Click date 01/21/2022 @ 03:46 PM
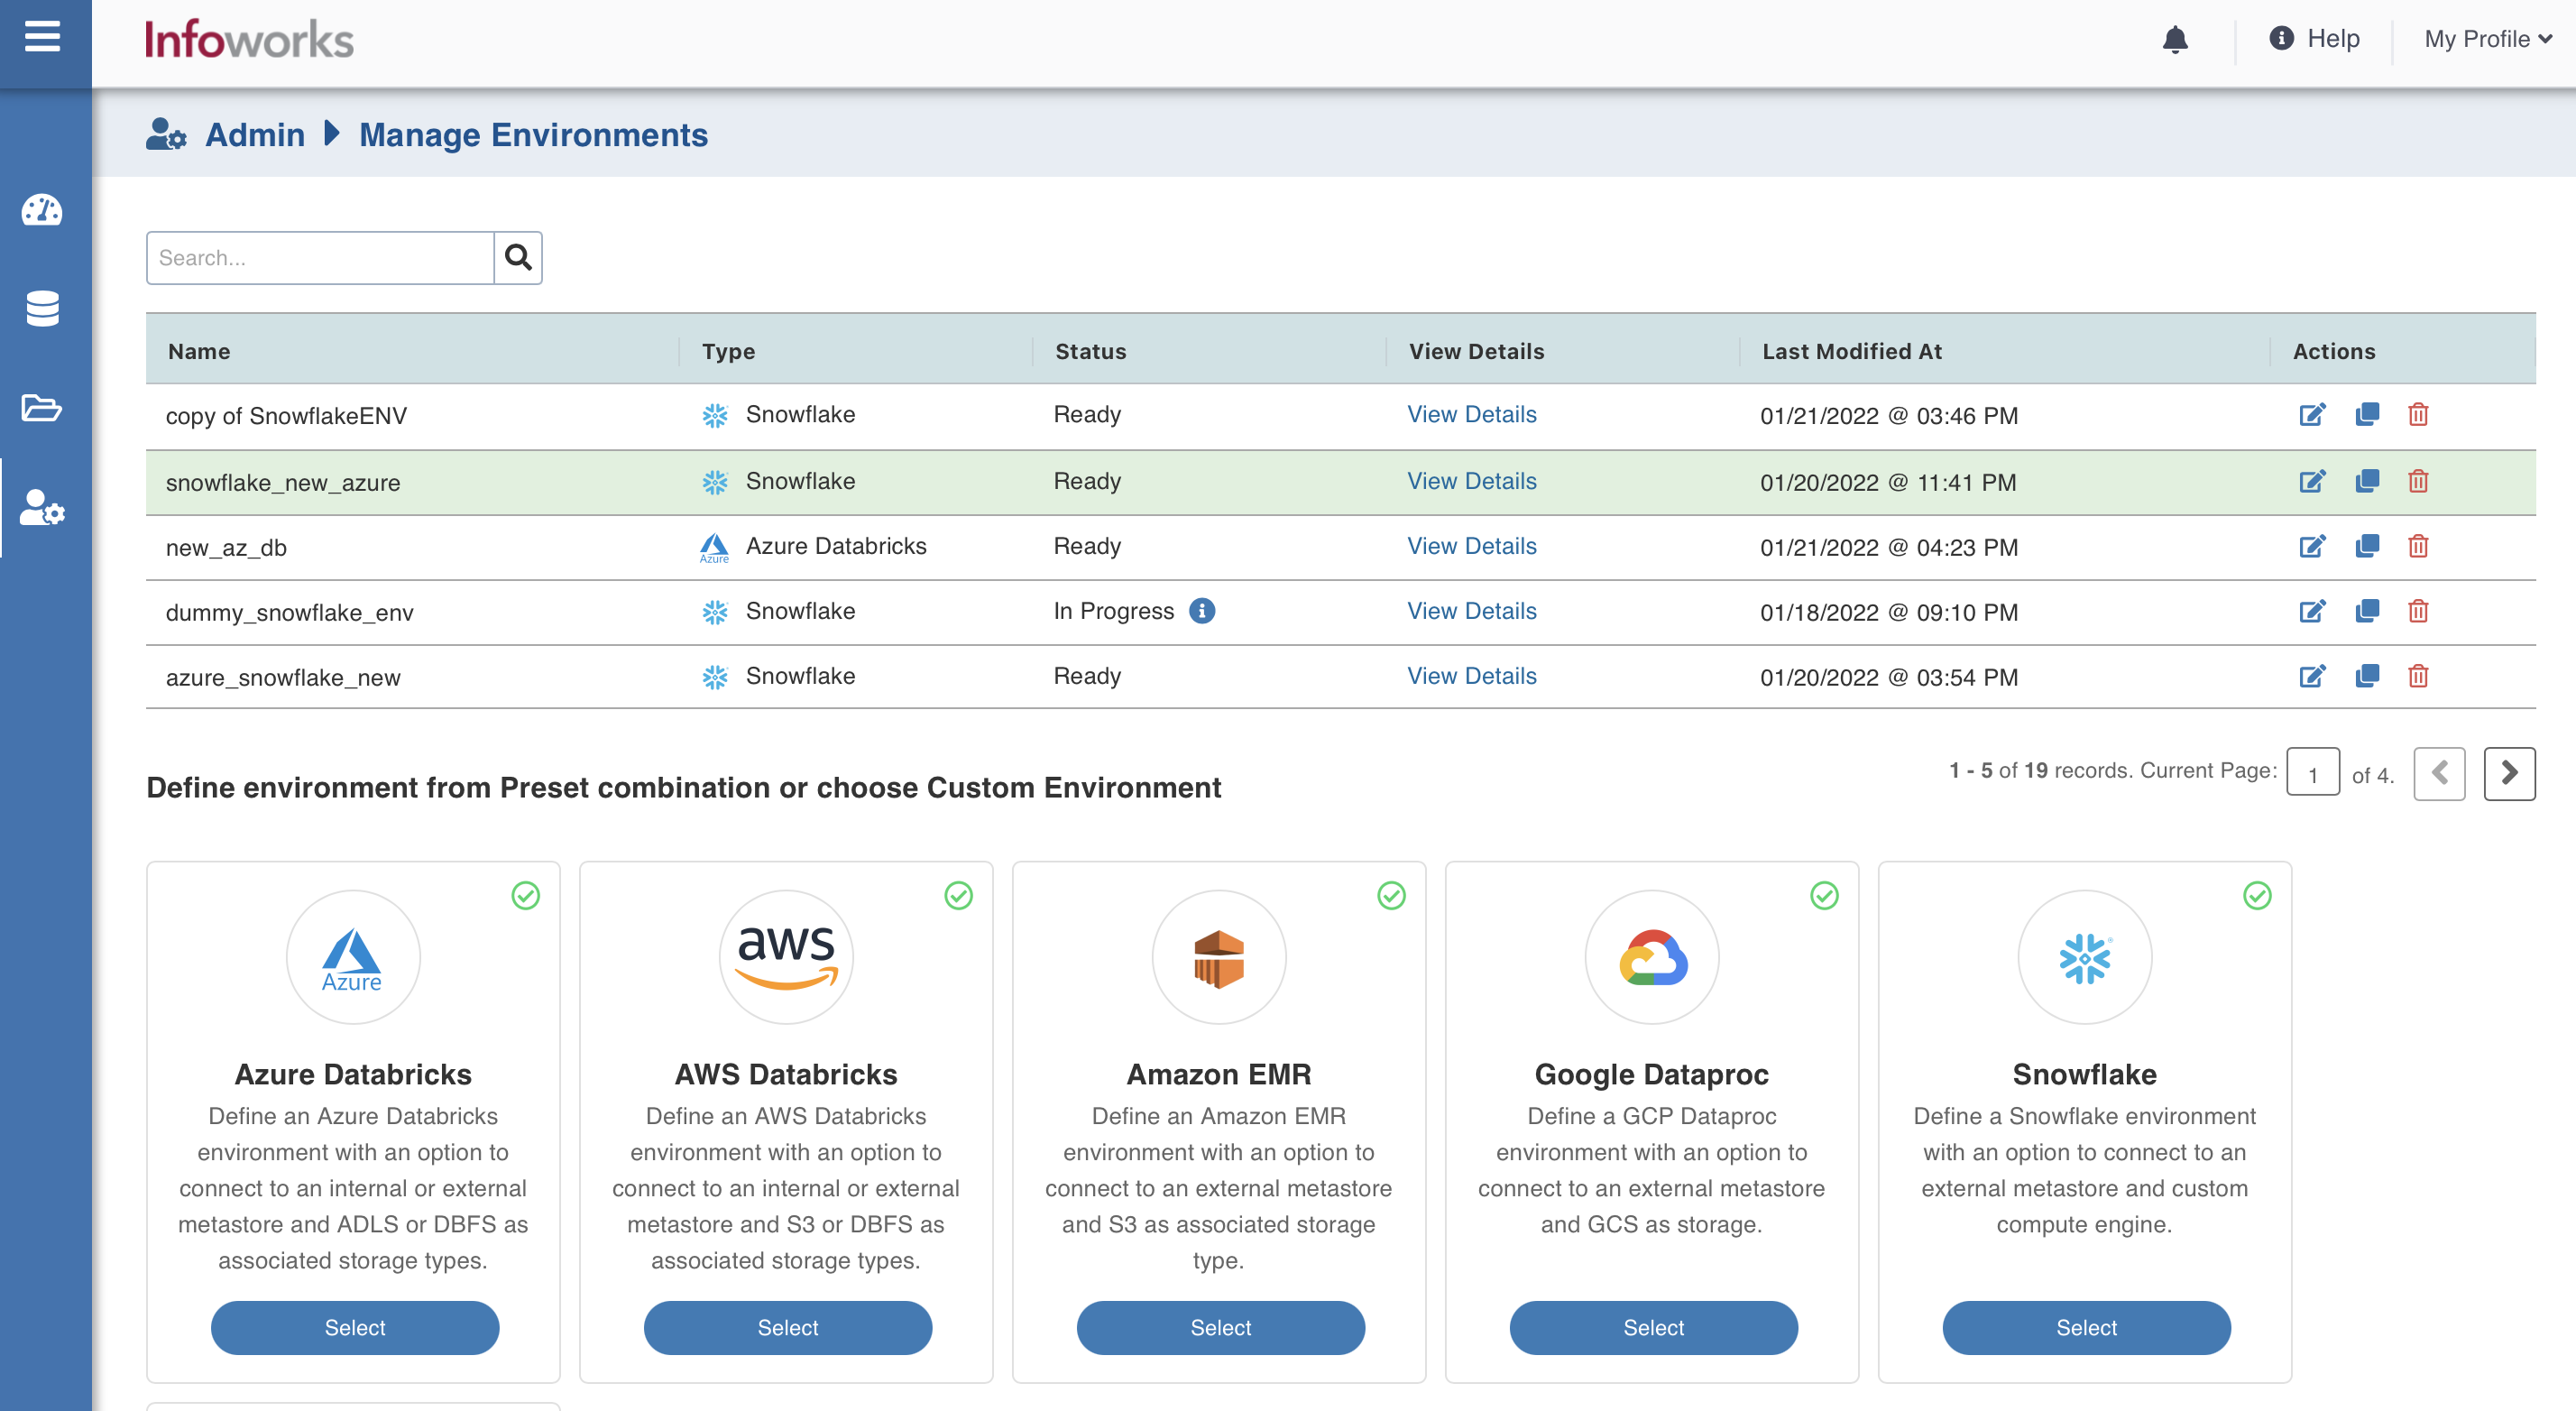Viewport: 2576px width, 1411px height. (1889, 416)
